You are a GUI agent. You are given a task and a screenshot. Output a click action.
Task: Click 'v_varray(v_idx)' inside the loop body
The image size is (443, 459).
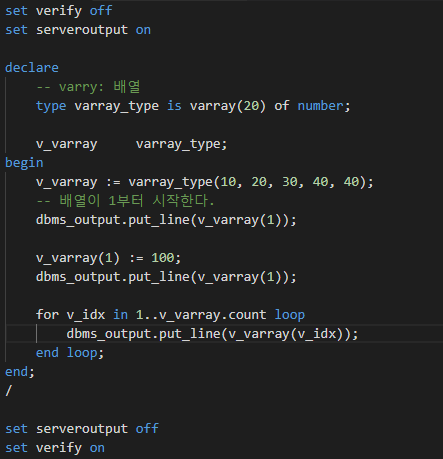click(286, 334)
